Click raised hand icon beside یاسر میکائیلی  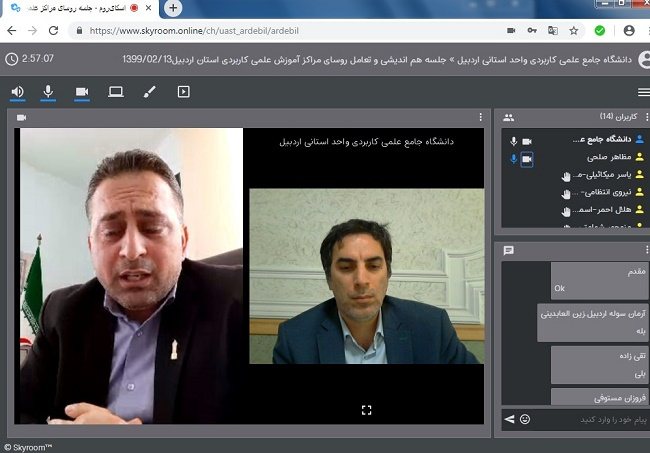click(566, 177)
